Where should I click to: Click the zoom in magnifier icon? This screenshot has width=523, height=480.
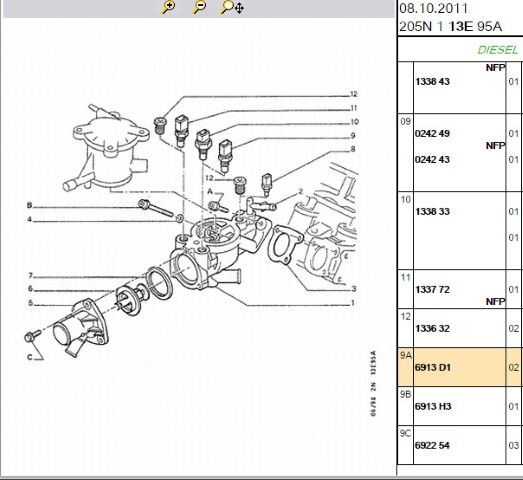(168, 7)
